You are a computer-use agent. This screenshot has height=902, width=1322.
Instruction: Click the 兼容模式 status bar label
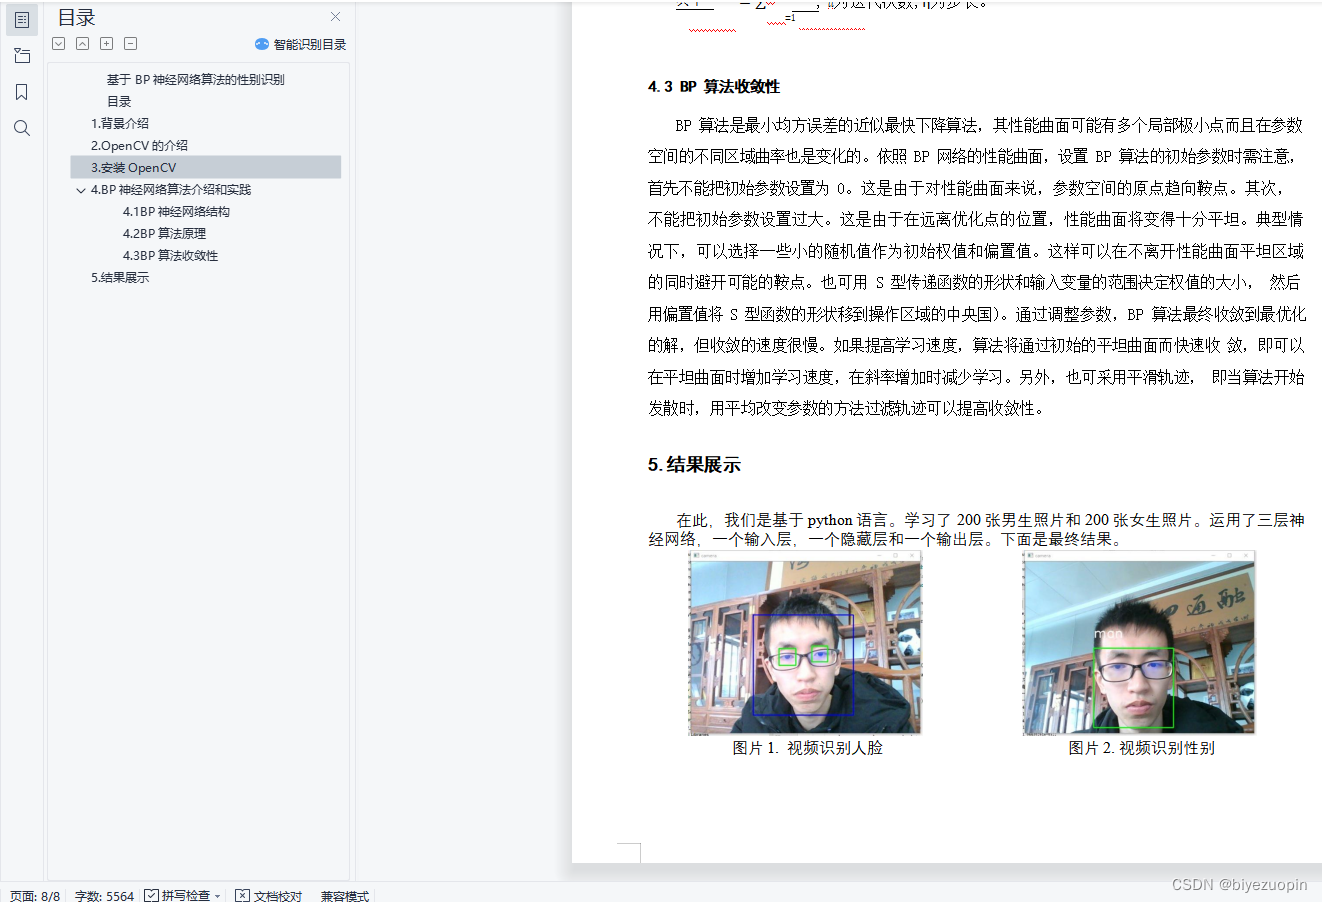coord(343,896)
